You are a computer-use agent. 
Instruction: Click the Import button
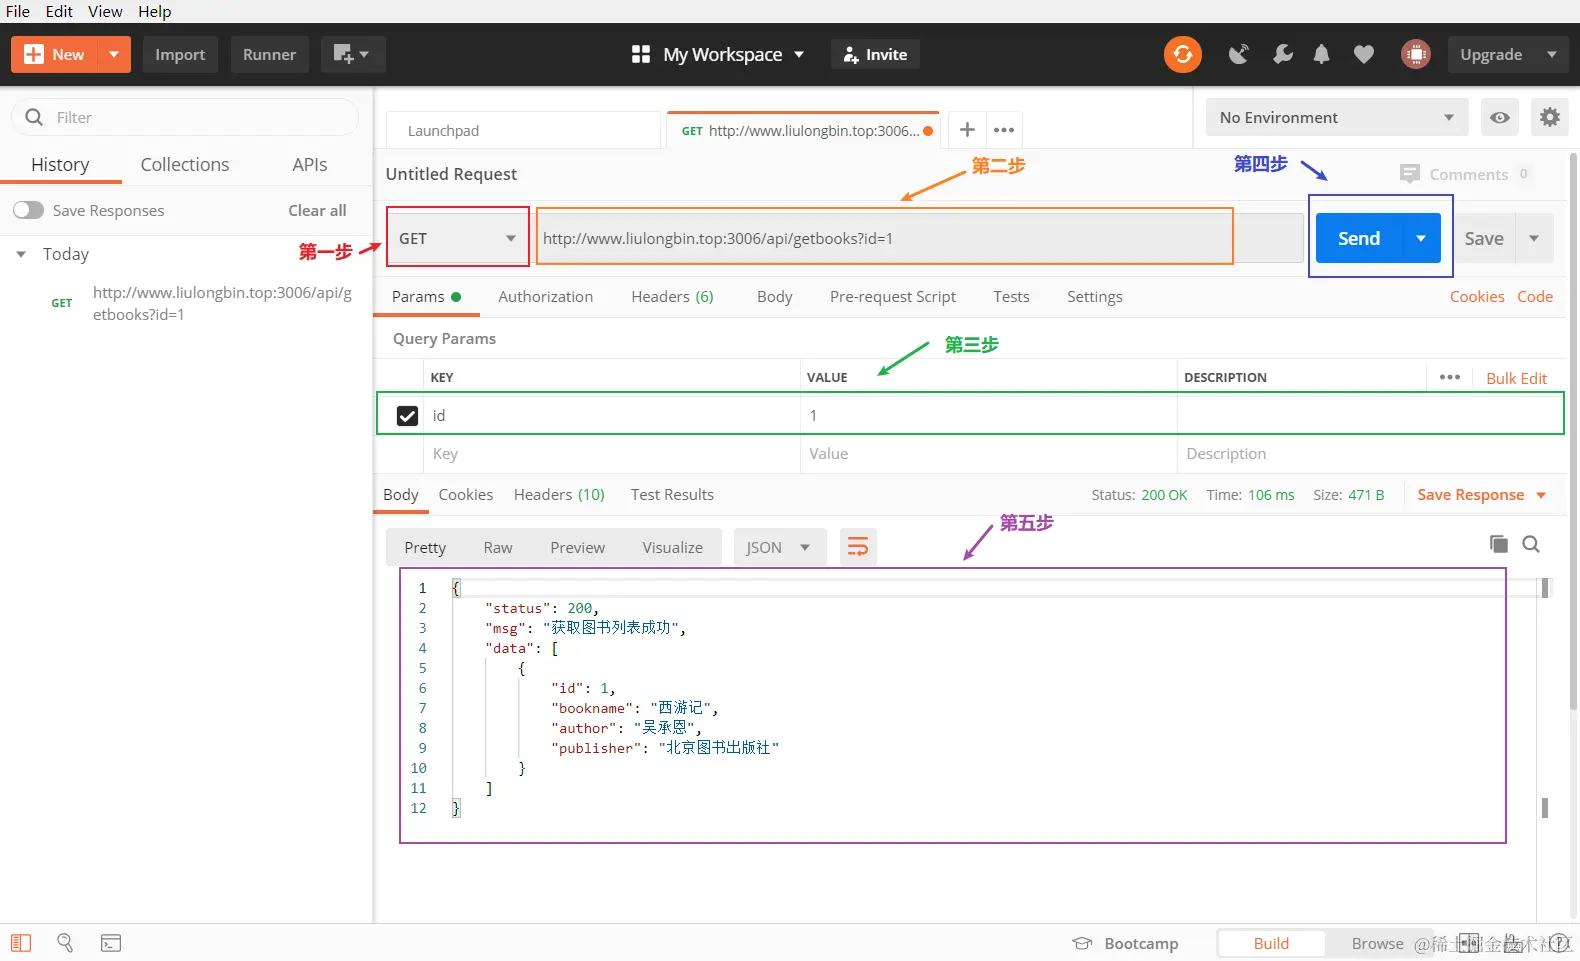[x=180, y=54]
